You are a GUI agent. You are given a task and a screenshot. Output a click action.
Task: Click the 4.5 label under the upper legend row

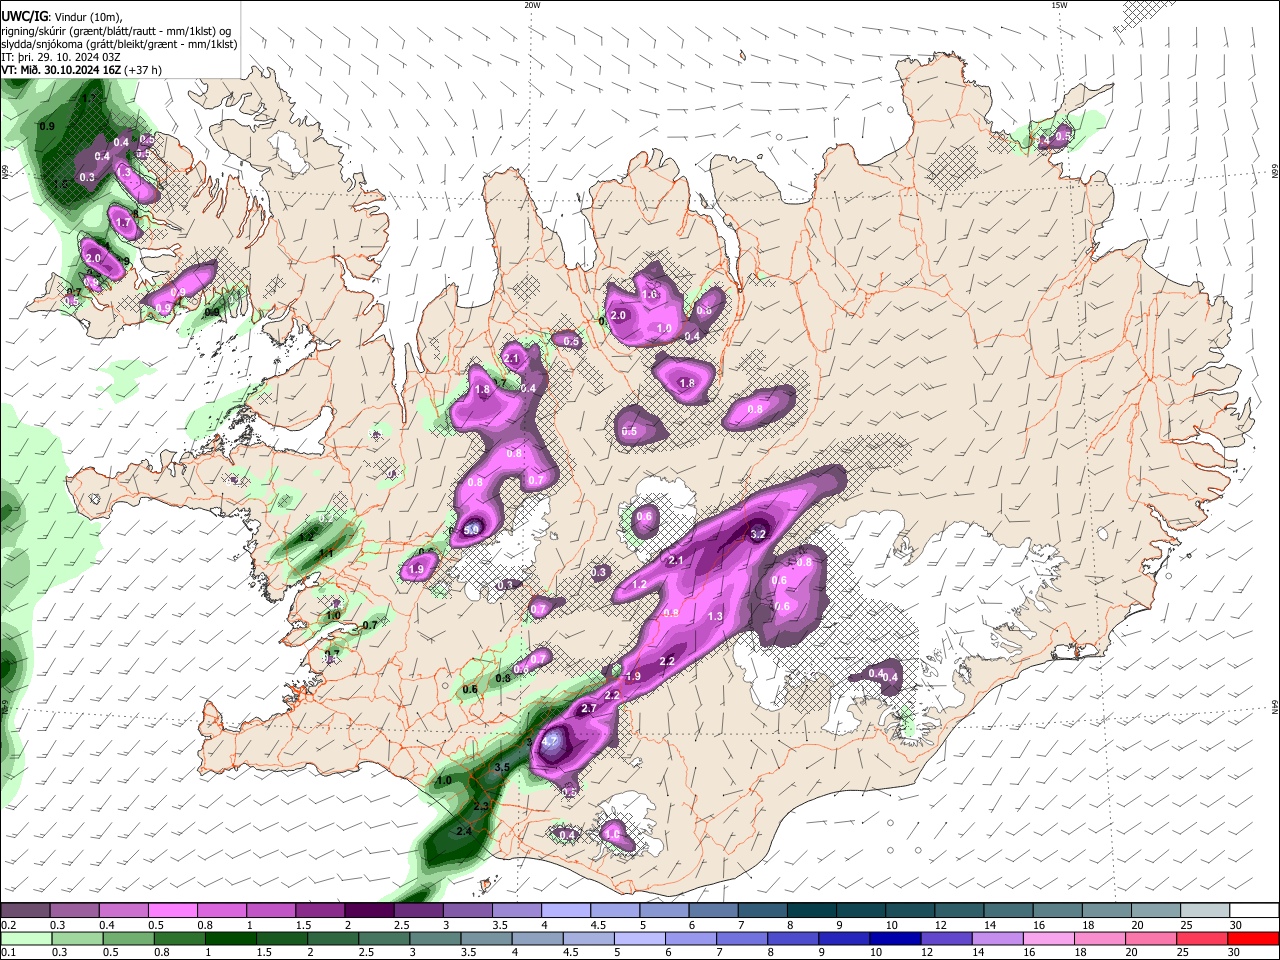(598, 925)
